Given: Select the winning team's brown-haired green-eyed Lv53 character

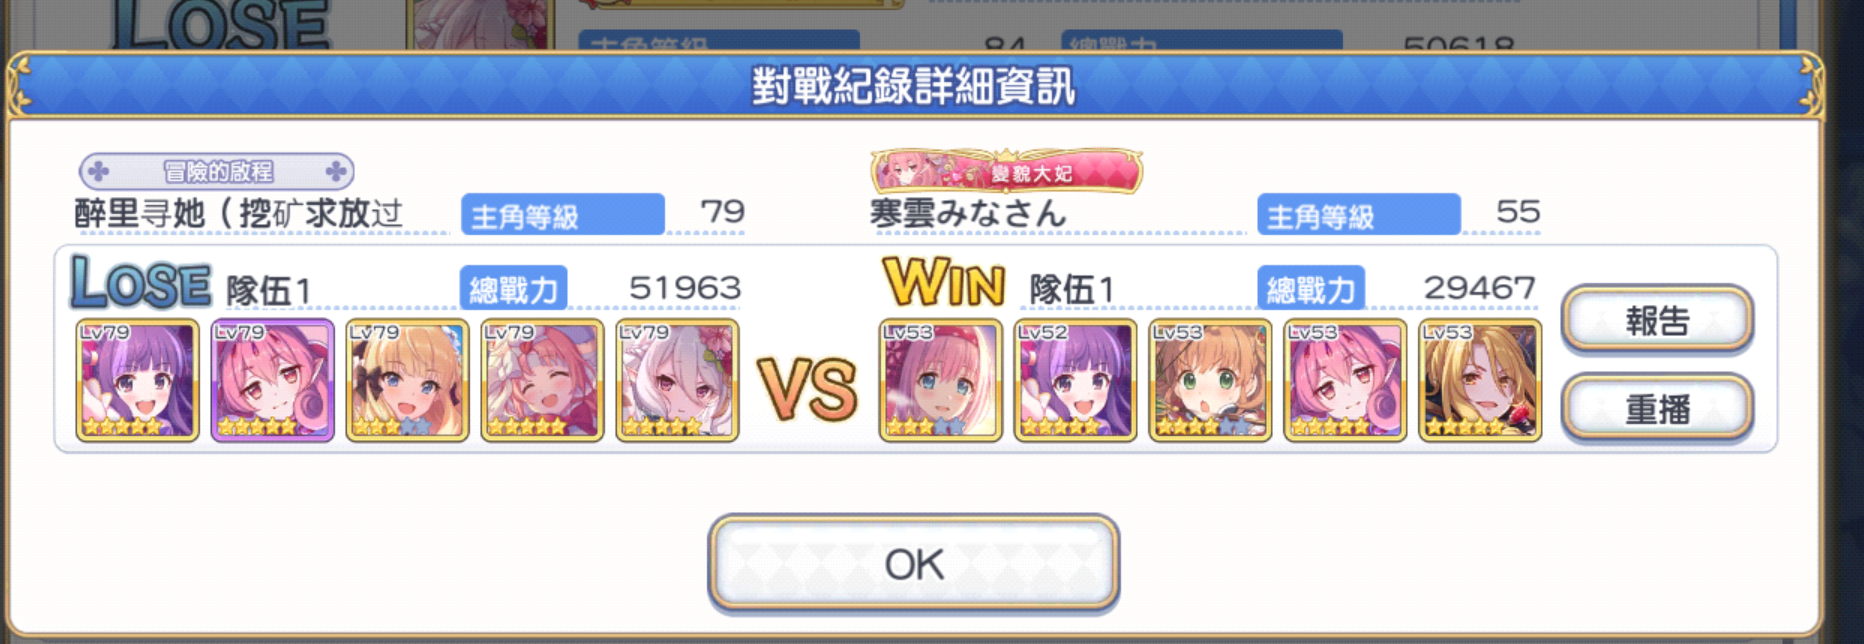Looking at the screenshot, I should click(x=1210, y=380).
